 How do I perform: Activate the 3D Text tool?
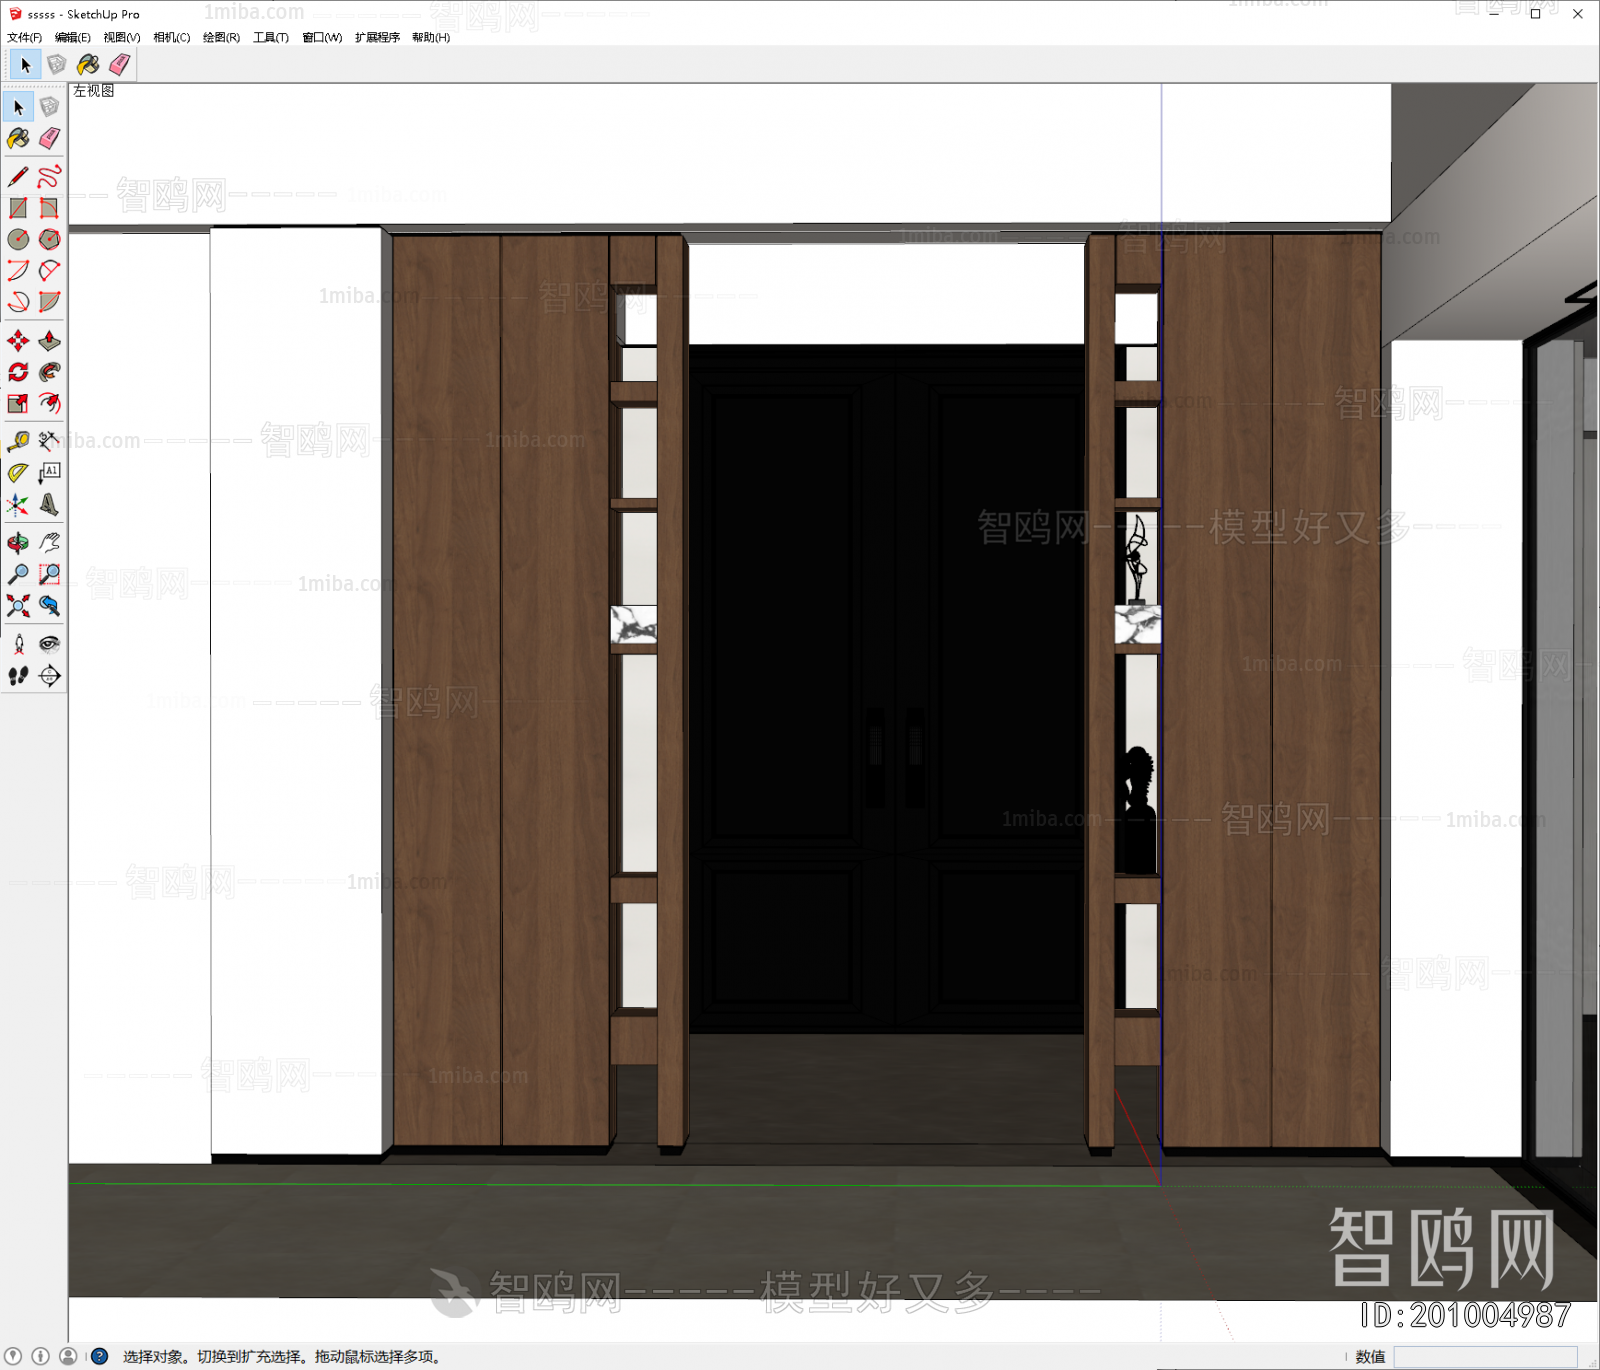click(x=49, y=505)
